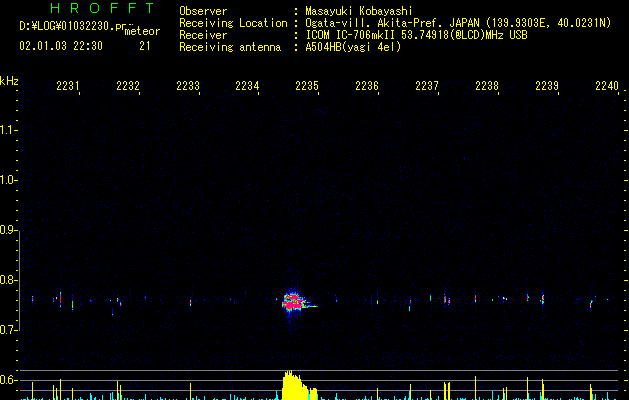Click the 2240 time axis marker
Image resolution: width=629 pixels, height=400 pixels.
[x=607, y=86]
